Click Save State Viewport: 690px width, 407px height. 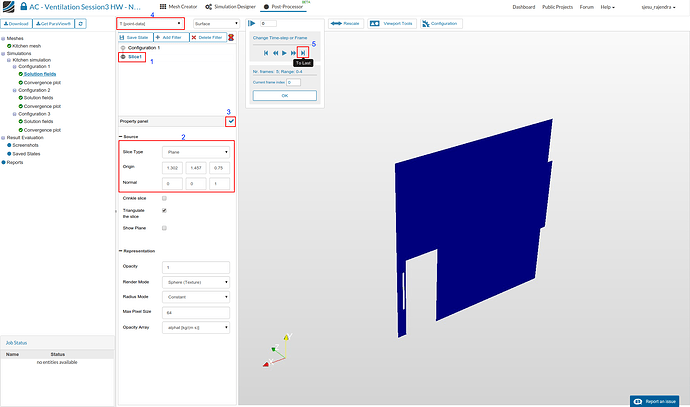click(x=134, y=37)
